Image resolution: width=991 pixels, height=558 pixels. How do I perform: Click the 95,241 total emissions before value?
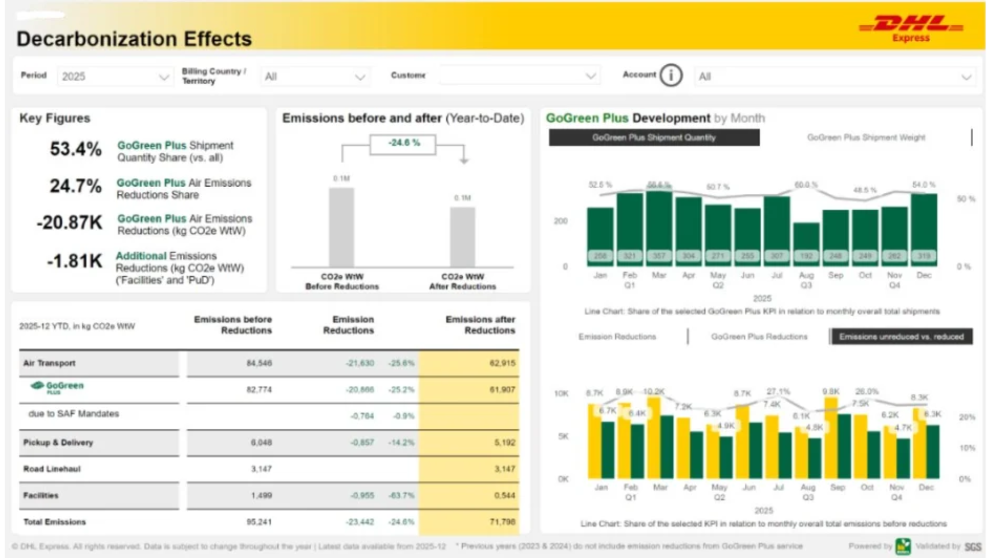tap(259, 522)
